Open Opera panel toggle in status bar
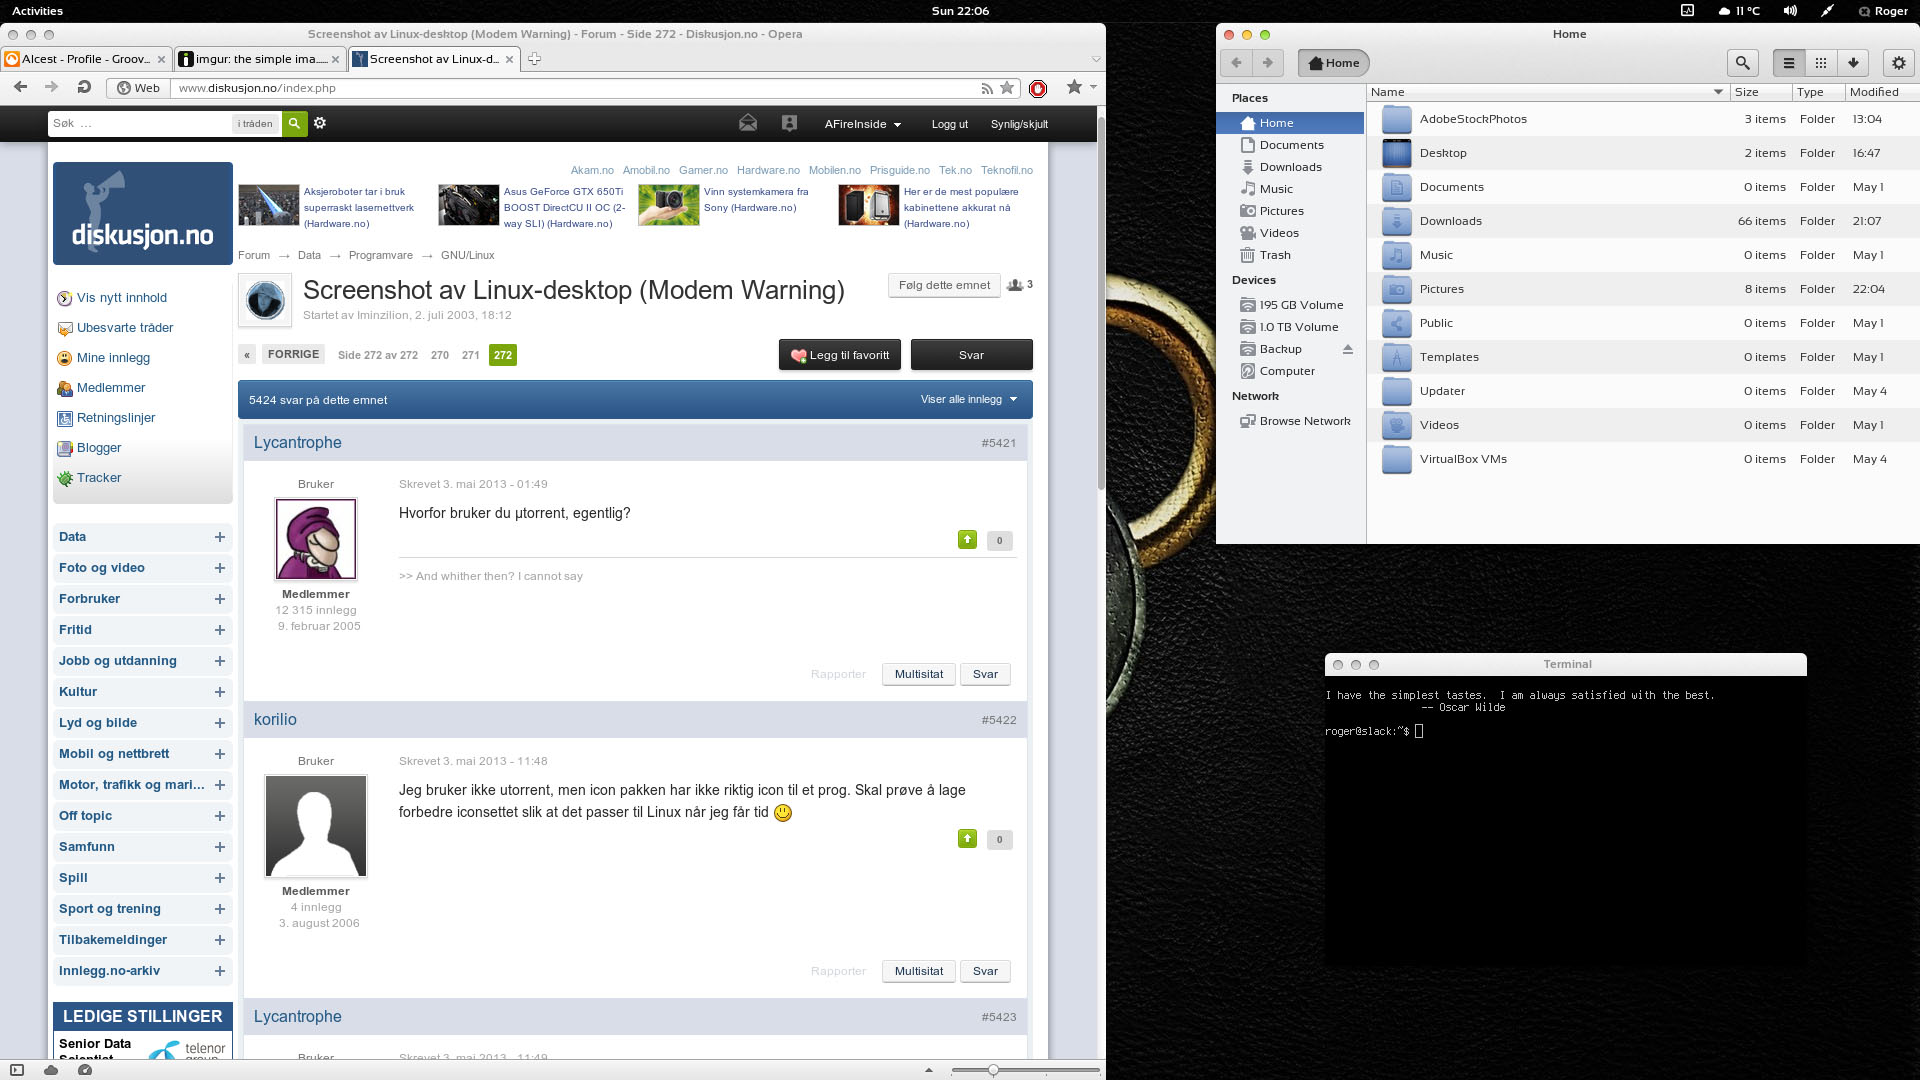 coord(17,1070)
